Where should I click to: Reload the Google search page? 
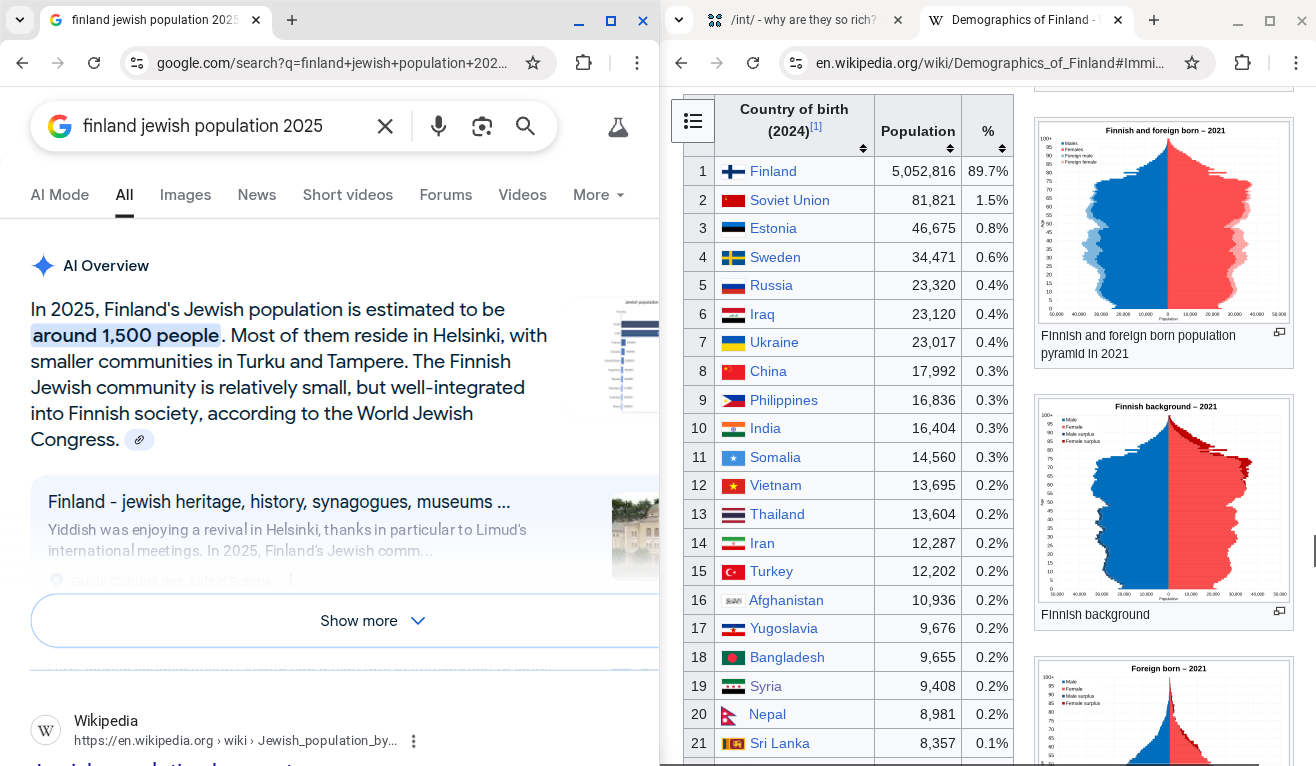pos(94,63)
